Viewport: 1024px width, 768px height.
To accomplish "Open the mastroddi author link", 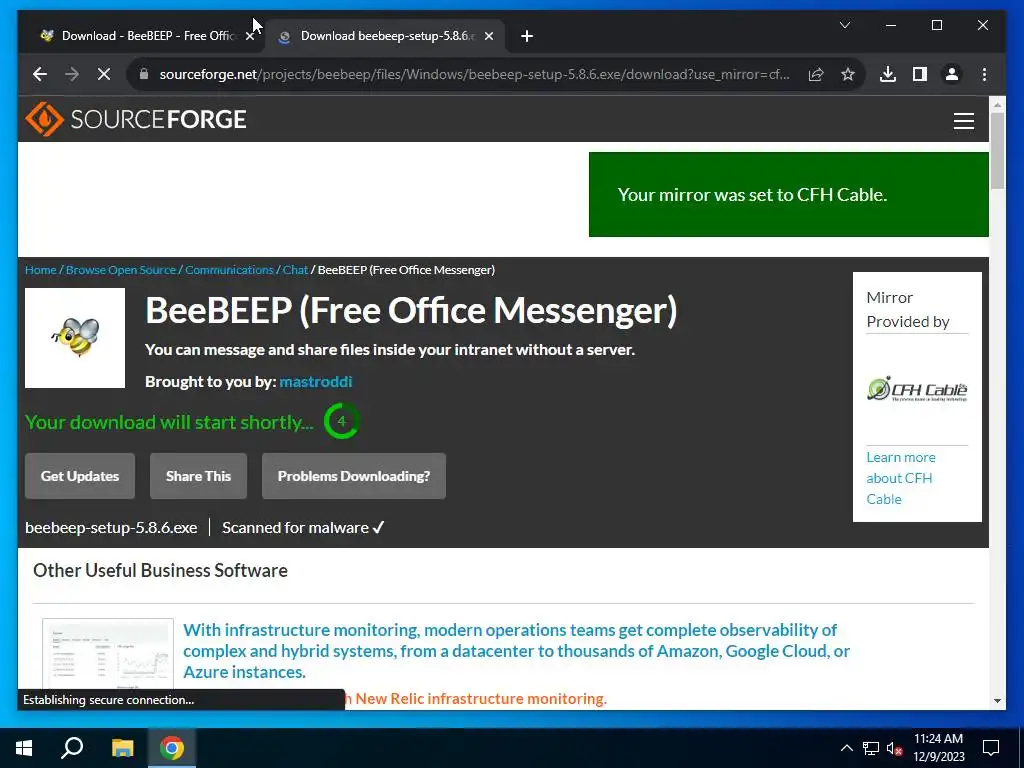I will 315,381.
